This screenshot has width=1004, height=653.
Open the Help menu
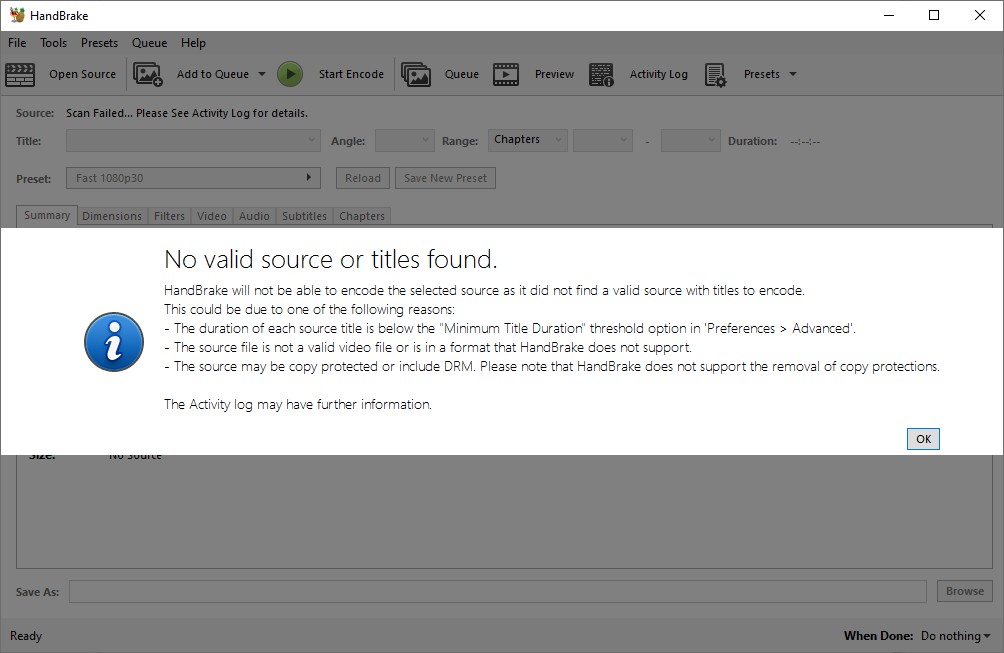(193, 43)
